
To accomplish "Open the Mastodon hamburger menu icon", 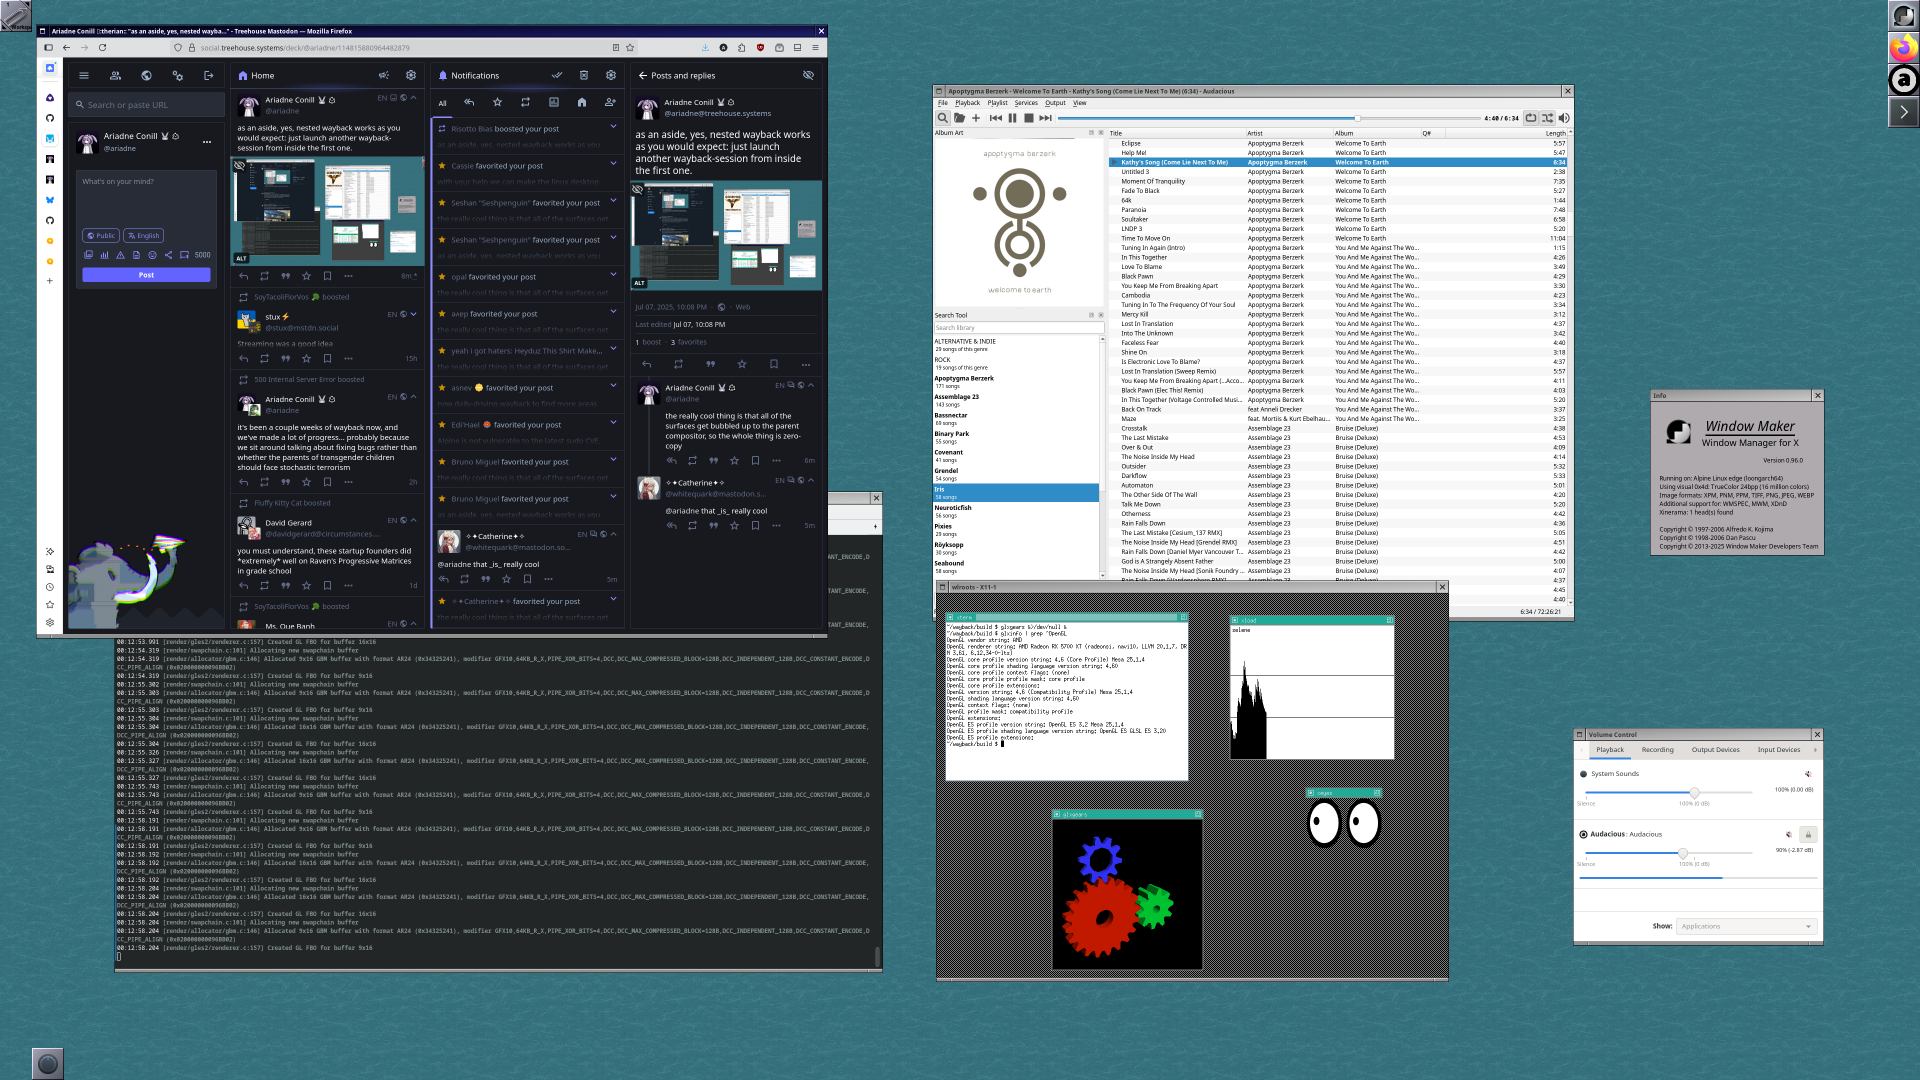I will pyautogui.click(x=84, y=76).
